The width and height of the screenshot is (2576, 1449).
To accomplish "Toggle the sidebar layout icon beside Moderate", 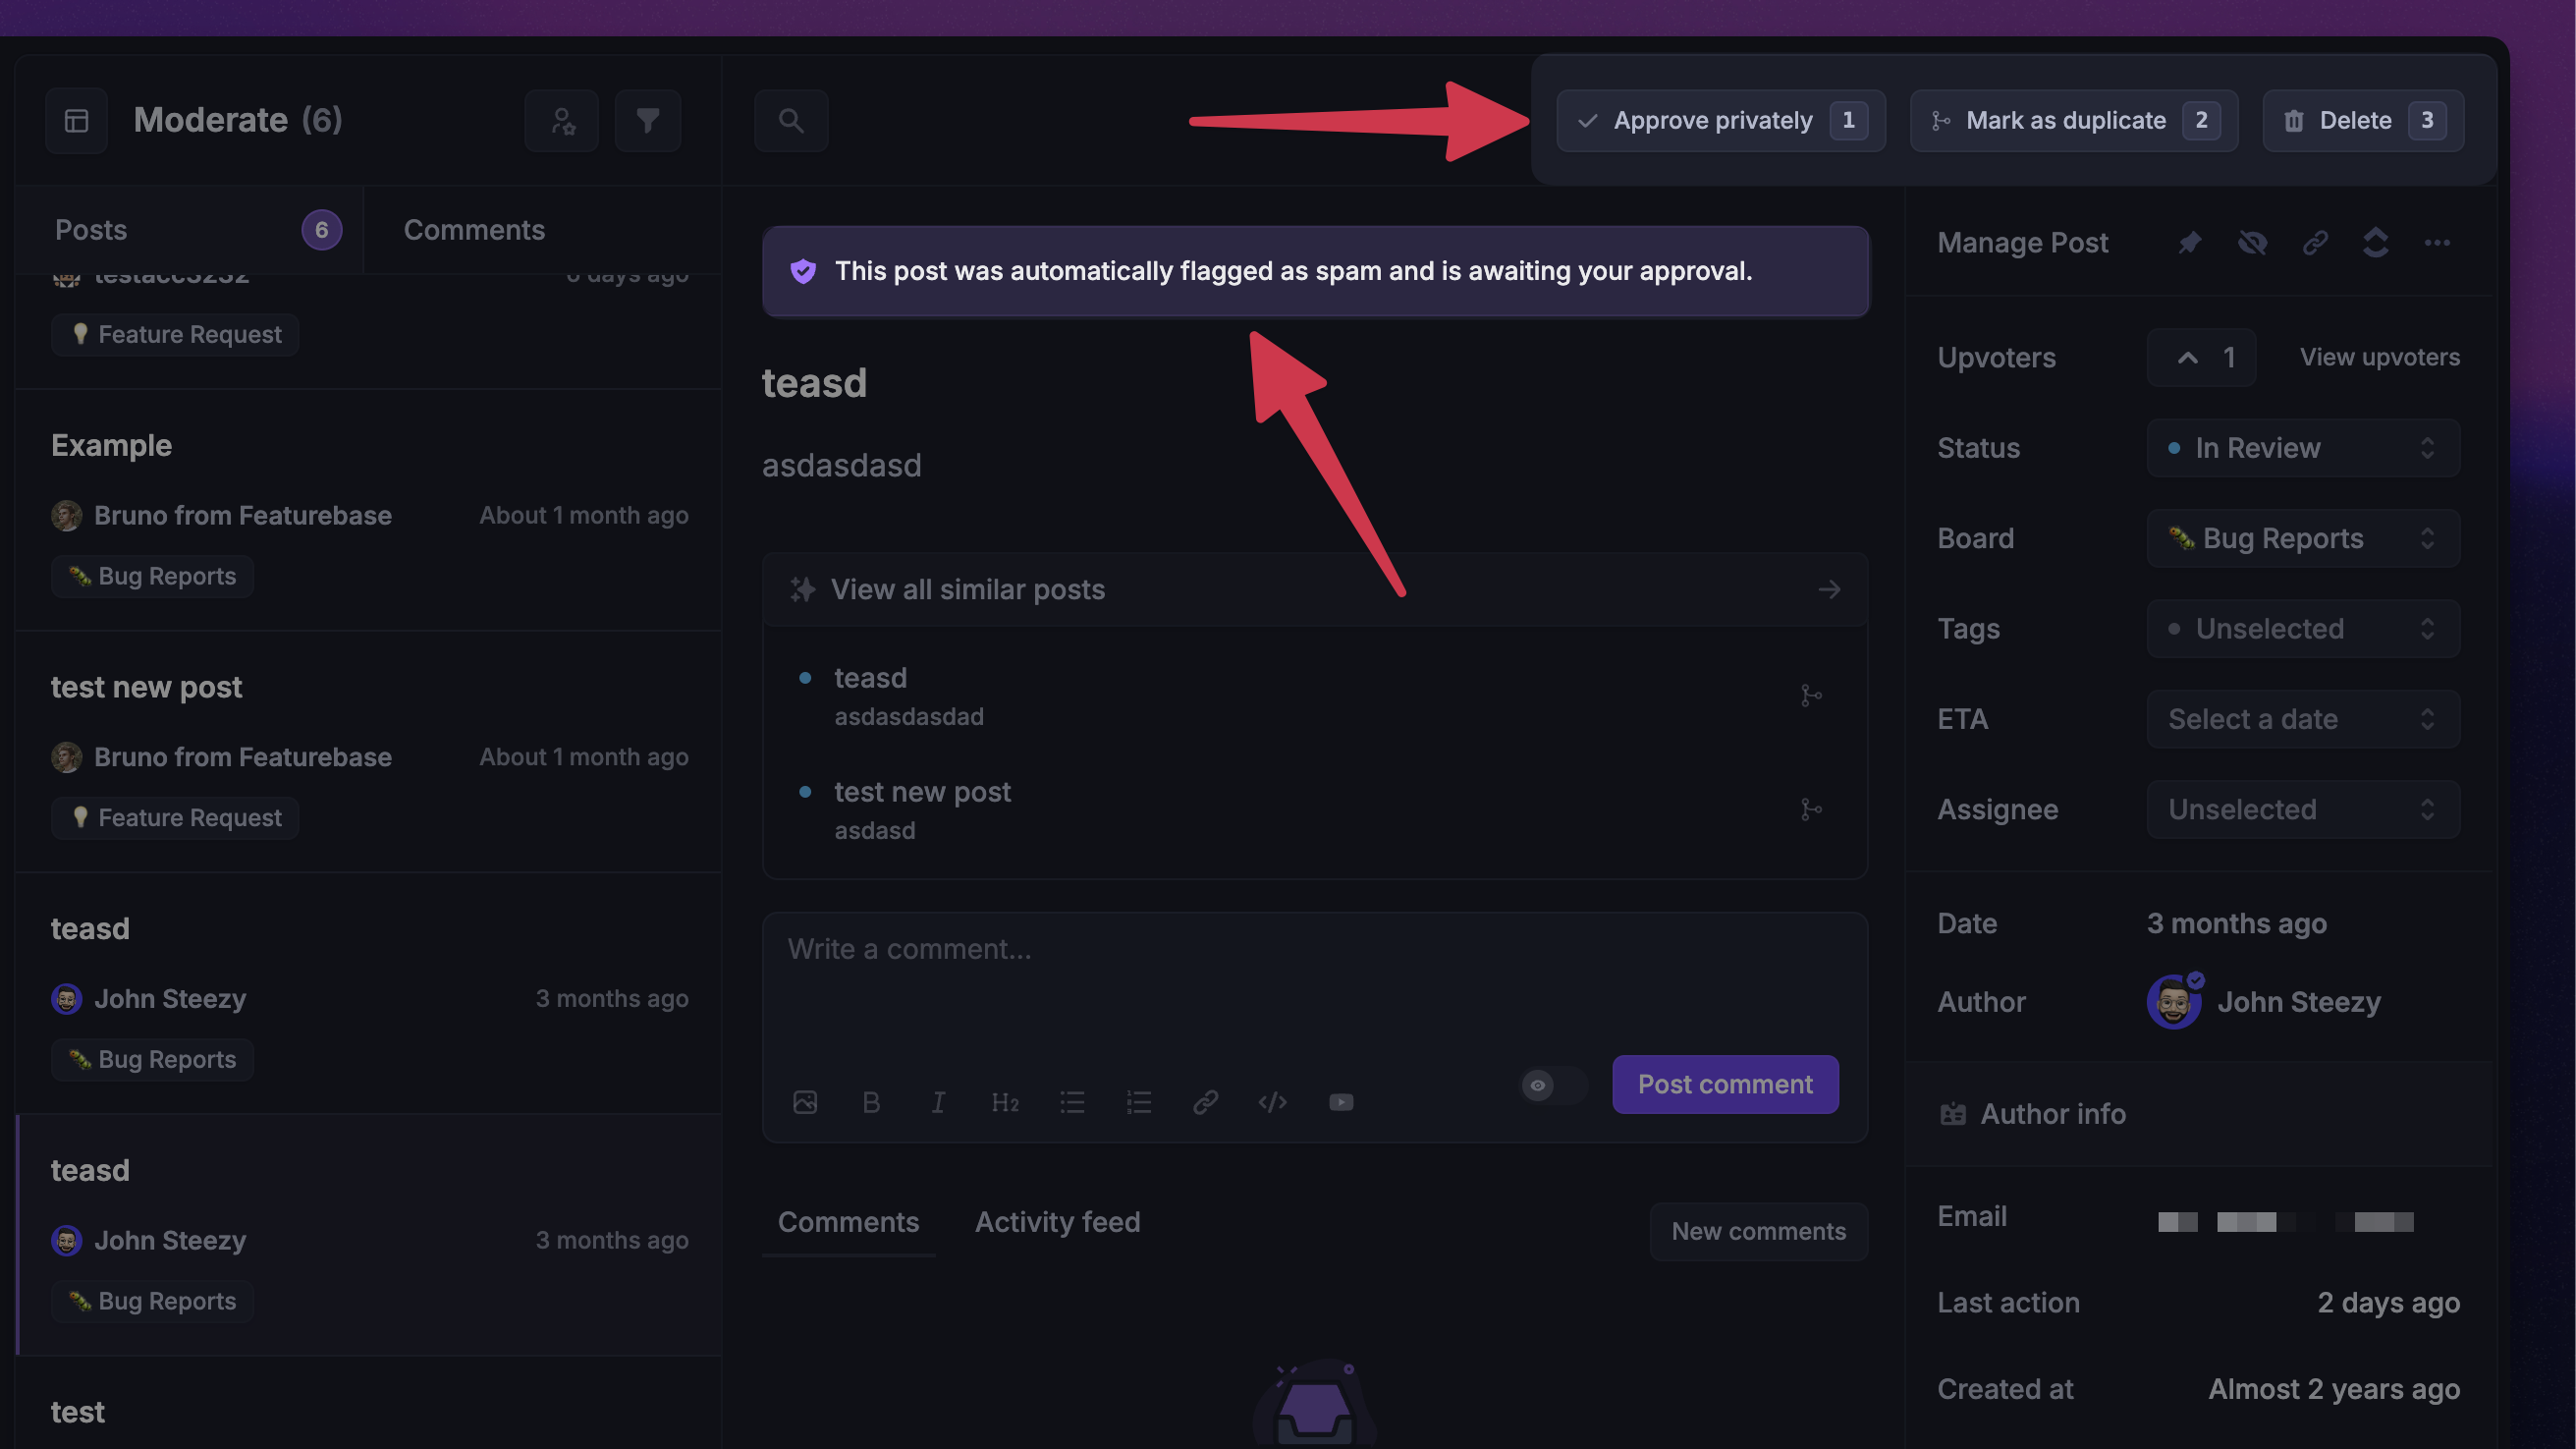I will click(76, 120).
